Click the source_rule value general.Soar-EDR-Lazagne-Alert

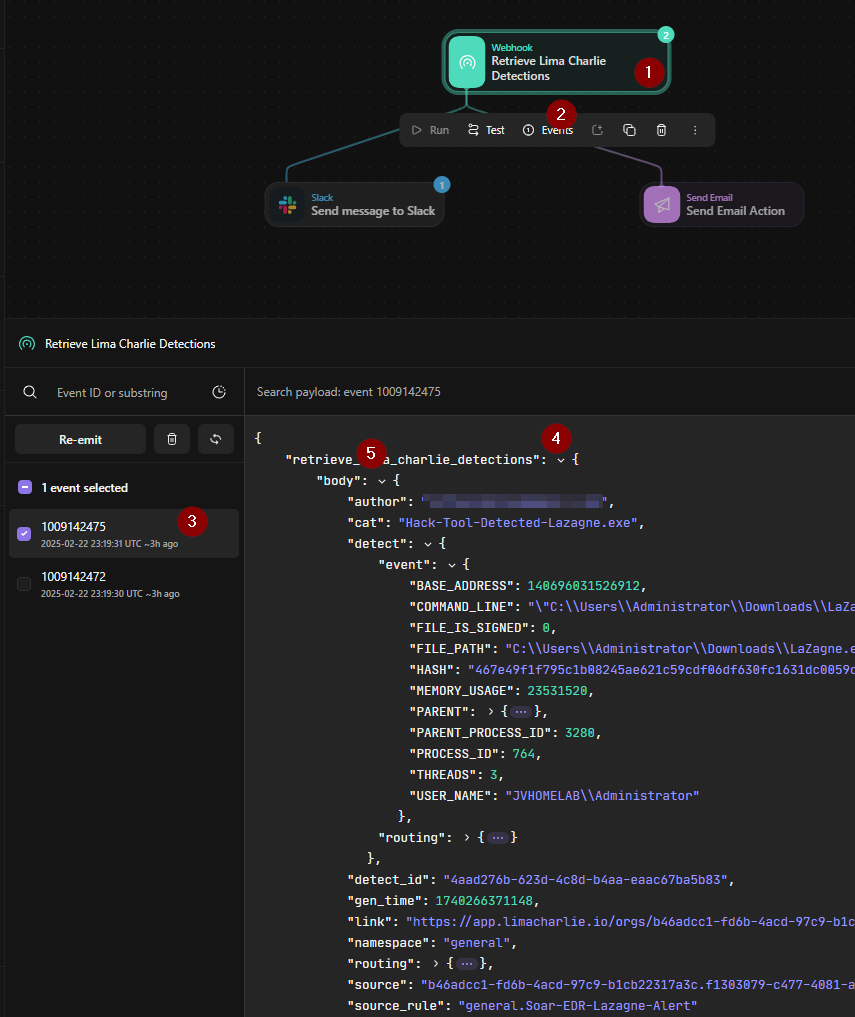point(577,1006)
